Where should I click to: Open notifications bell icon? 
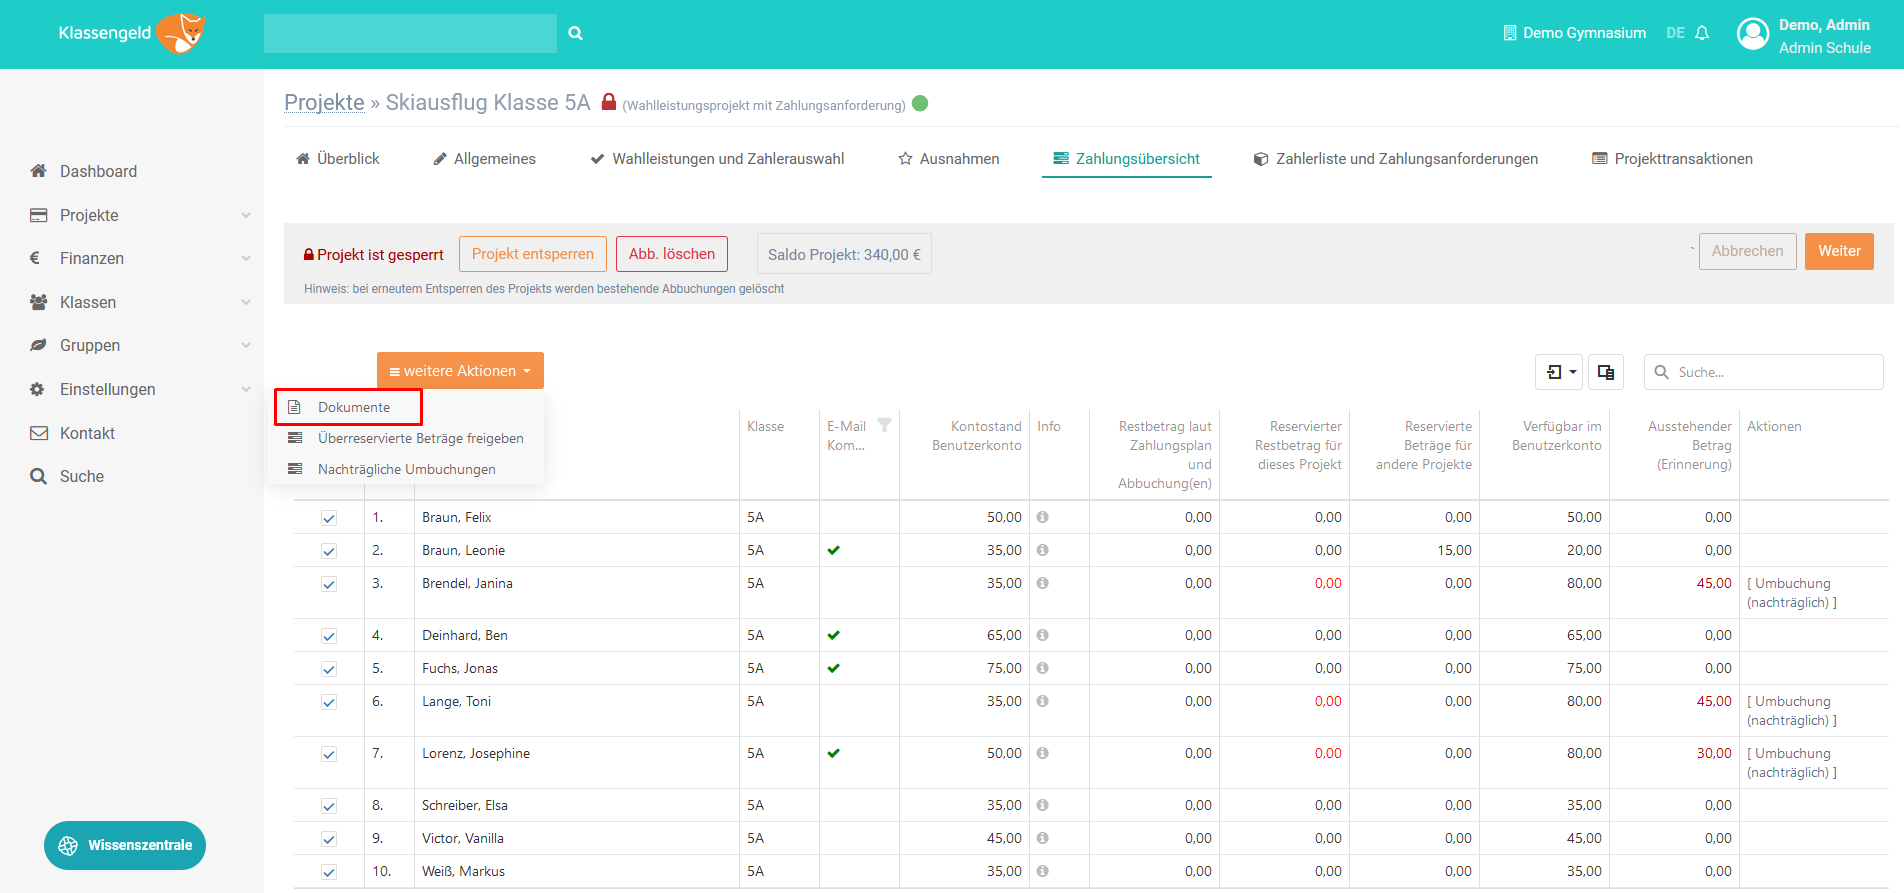[x=1702, y=33]
